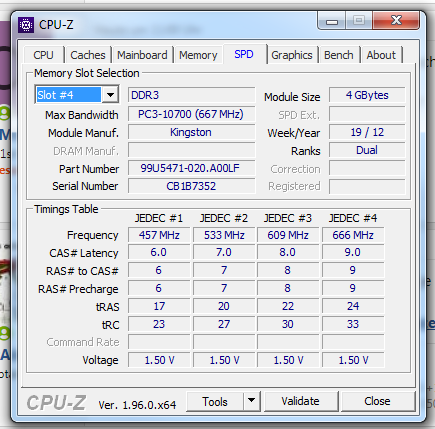This screenshot has height=429, width=435.
Task: Click the 8.0 CAS# Latency value
Action: tap(288, 252)
